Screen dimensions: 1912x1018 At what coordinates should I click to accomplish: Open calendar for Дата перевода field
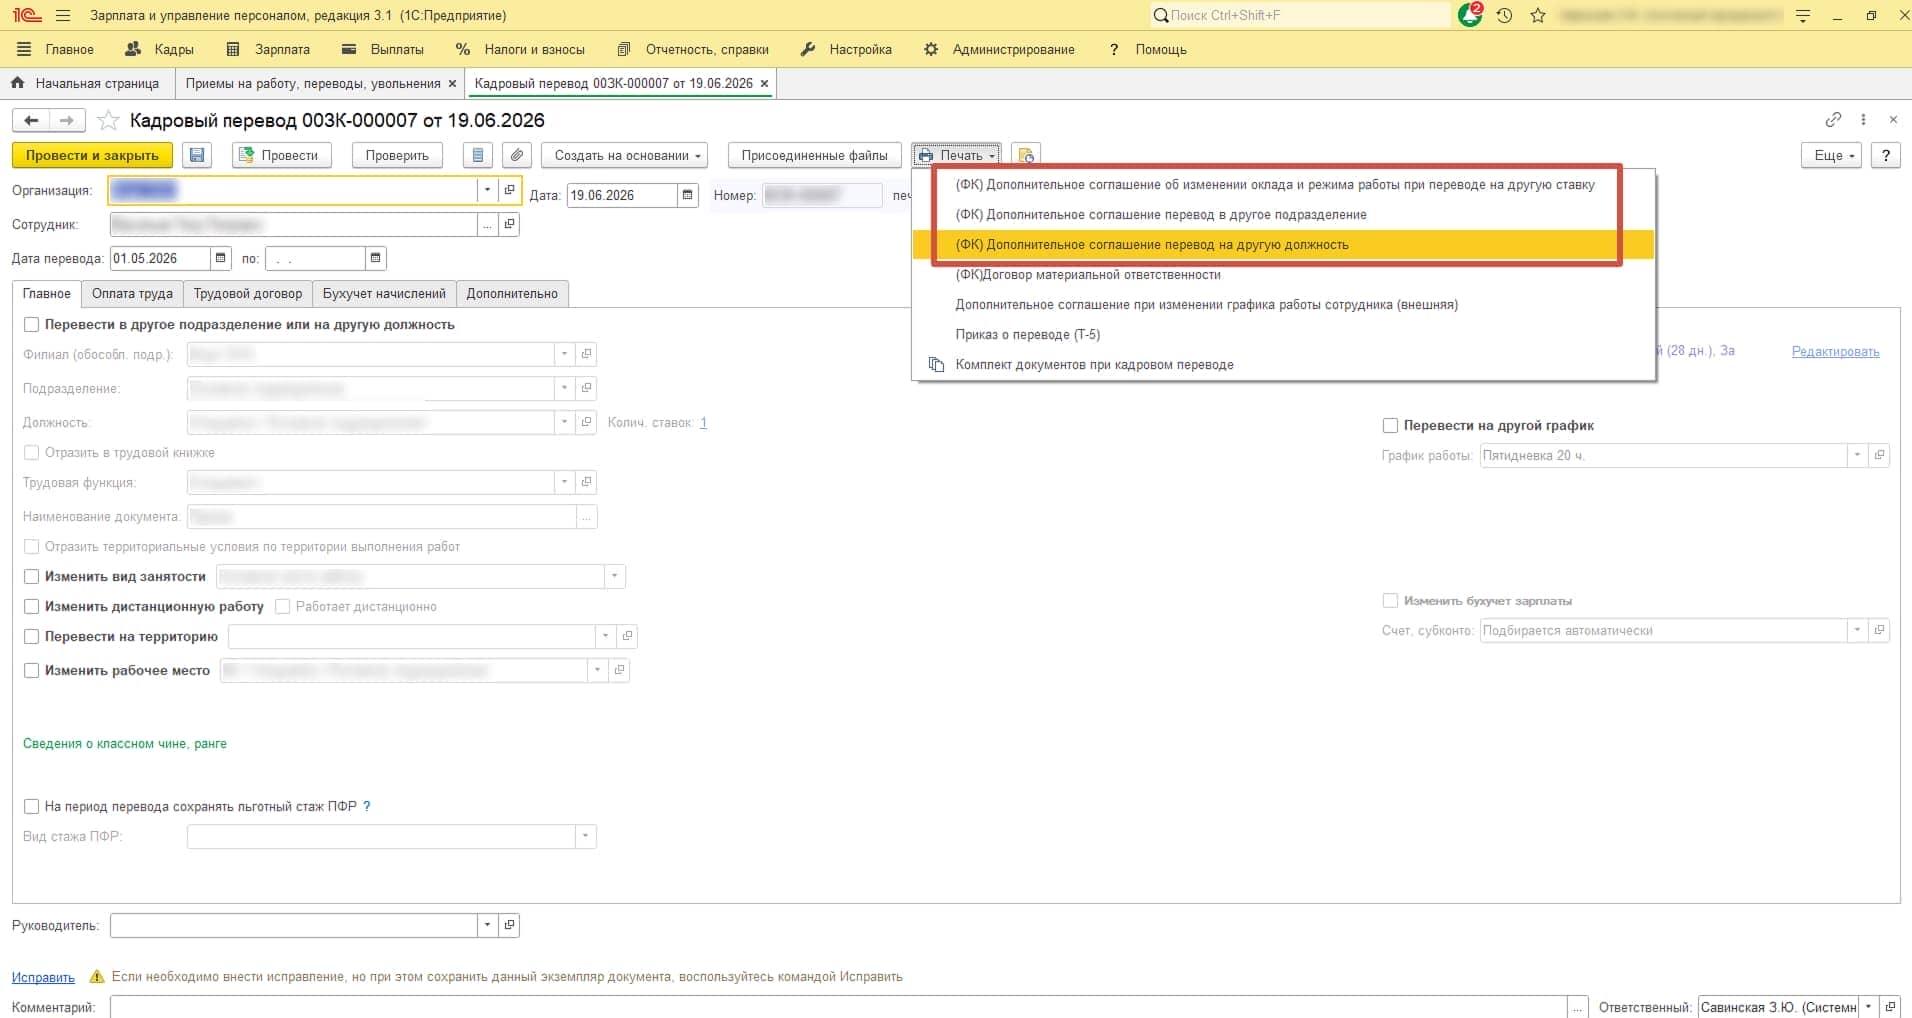pyautogui.click(x=221, y=258)
